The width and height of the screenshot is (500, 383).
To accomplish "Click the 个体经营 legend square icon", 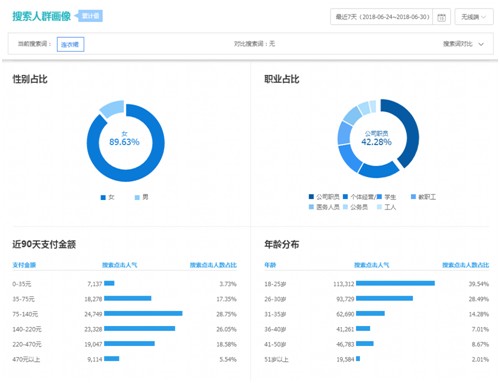I will tap(345, 197).
